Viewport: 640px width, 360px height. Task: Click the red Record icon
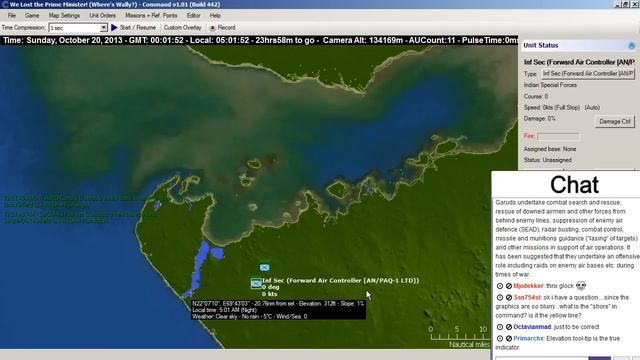coord(212,28)
